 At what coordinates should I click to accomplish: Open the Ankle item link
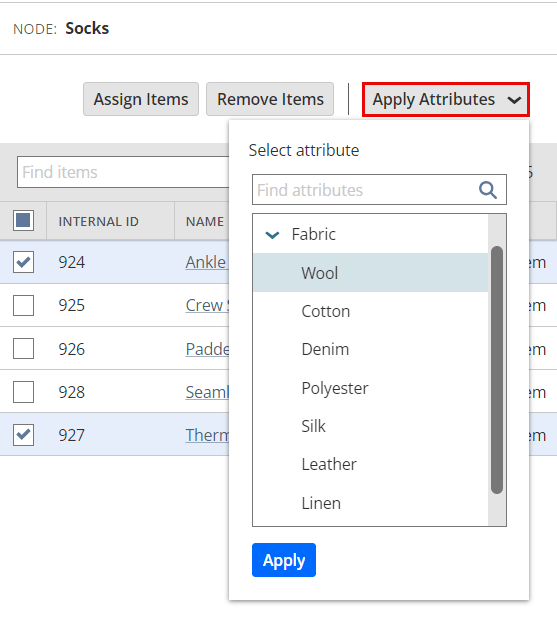[207, 262]
